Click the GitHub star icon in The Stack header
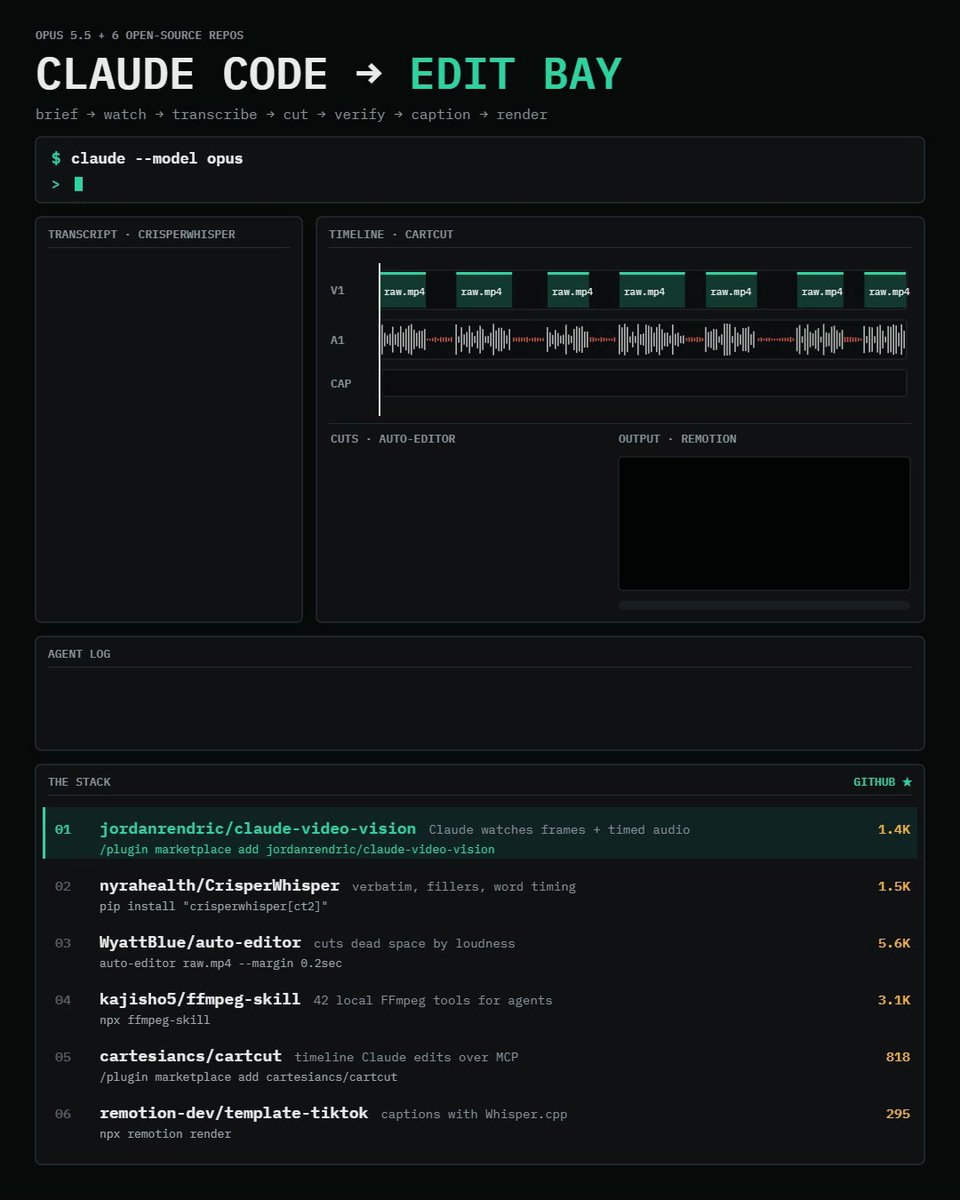Viewport: 960px width, 1200px height. coord(907,782)
